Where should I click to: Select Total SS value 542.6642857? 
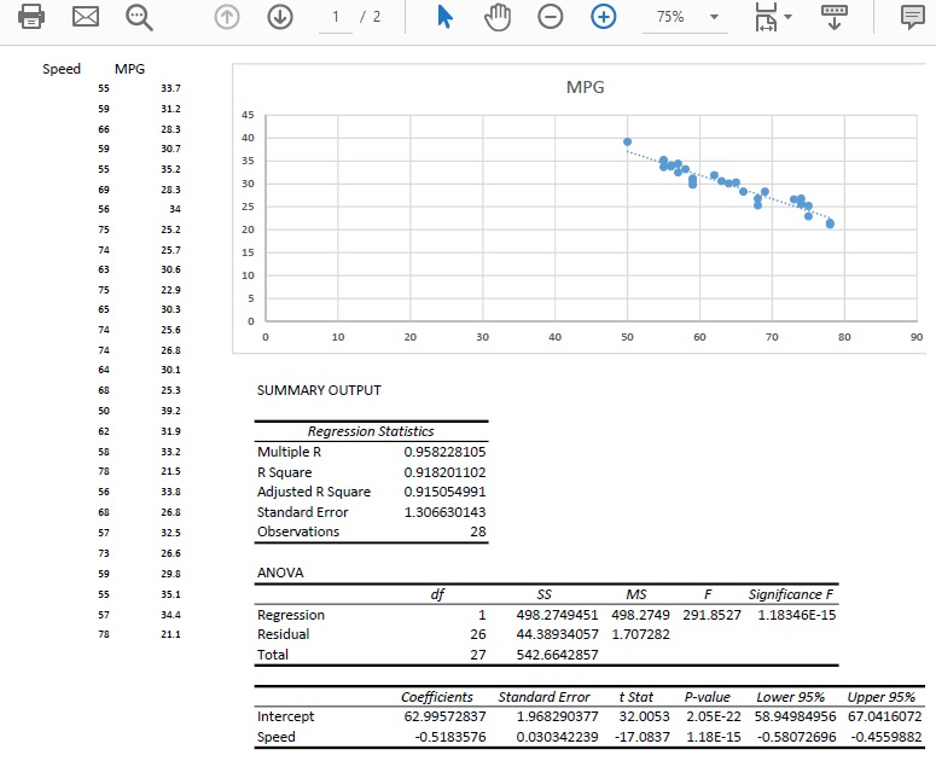coord(557,655)
